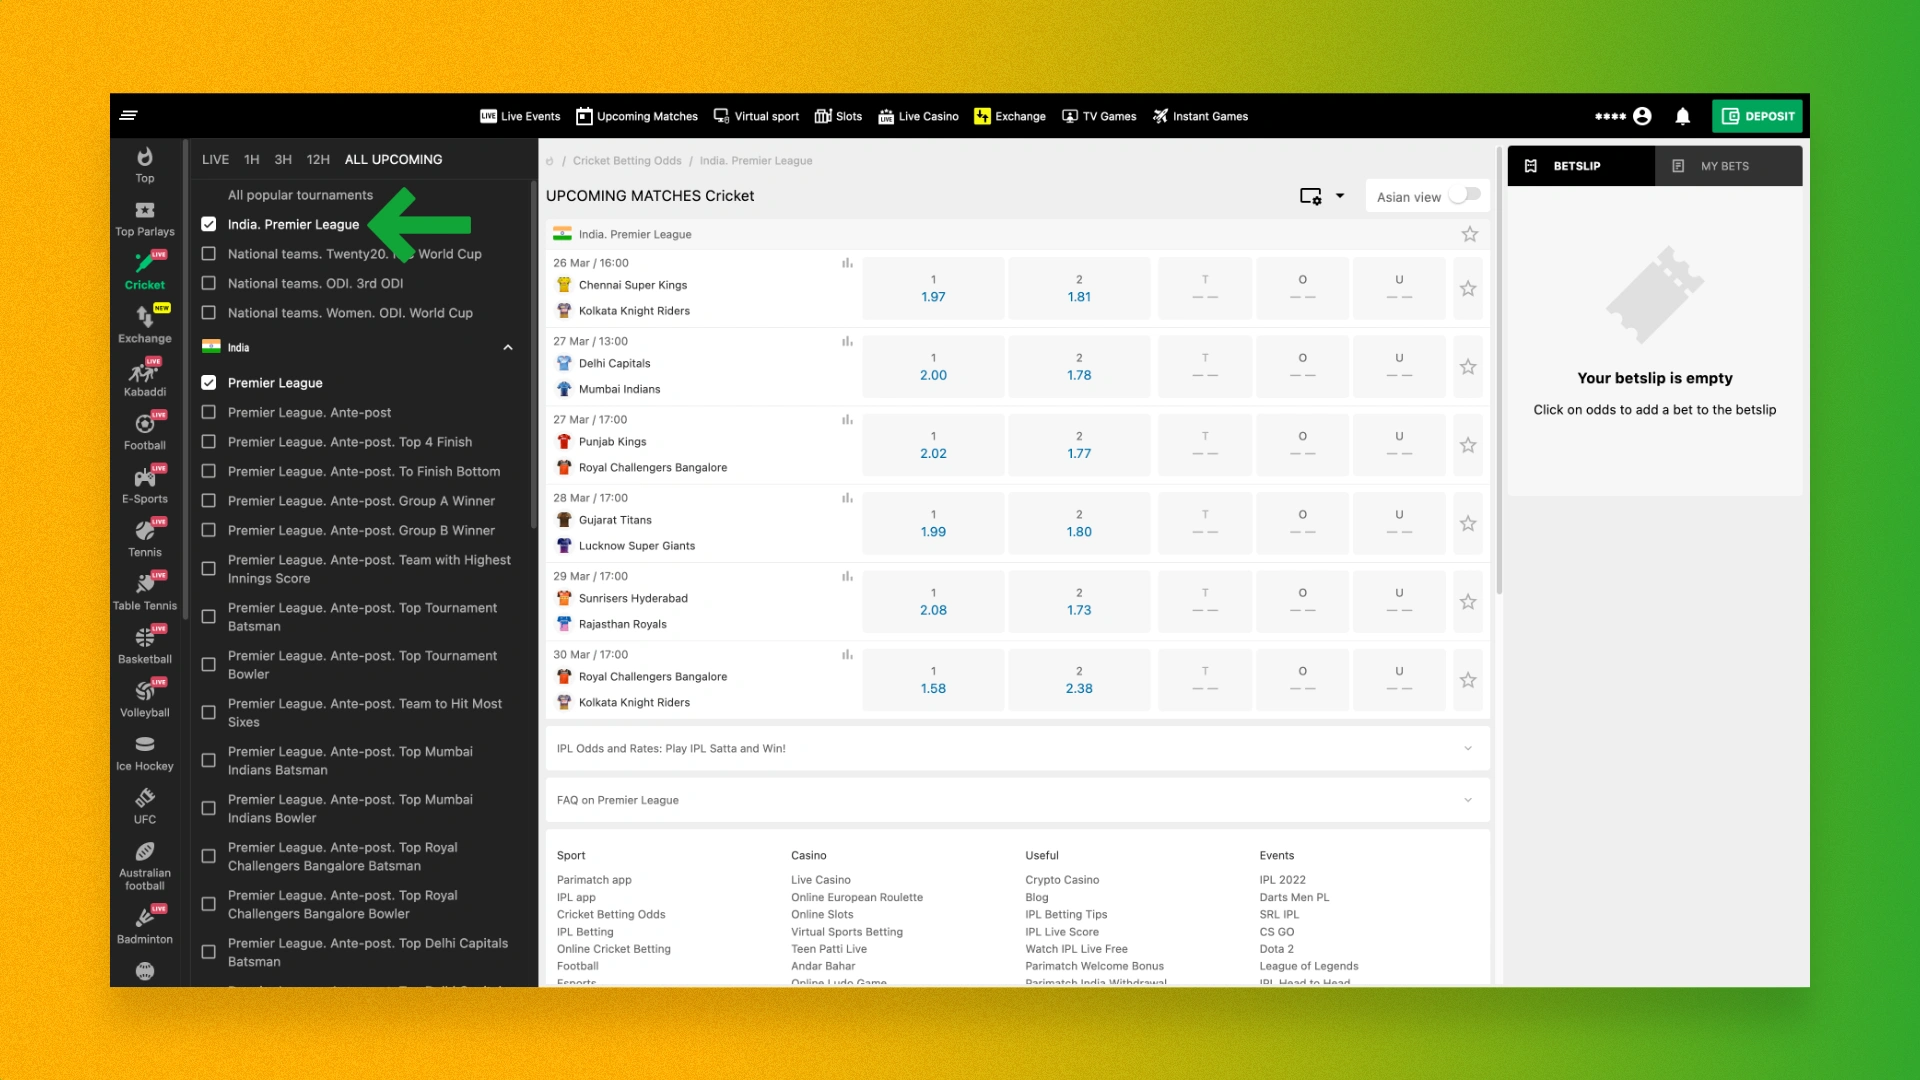Viewport: 1920px width, 1080px height.
Task: Open the notifications bell
Action: (x=1683, y=116)
